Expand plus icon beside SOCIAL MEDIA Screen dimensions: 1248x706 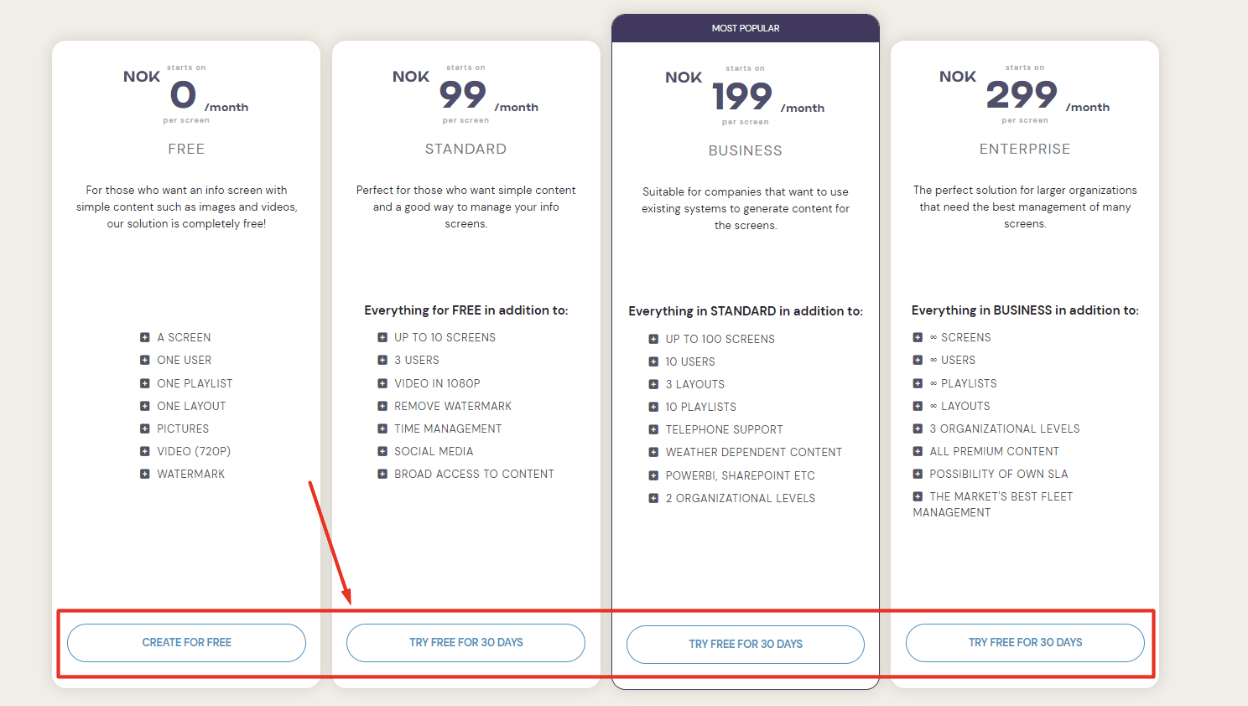(382, 452)
